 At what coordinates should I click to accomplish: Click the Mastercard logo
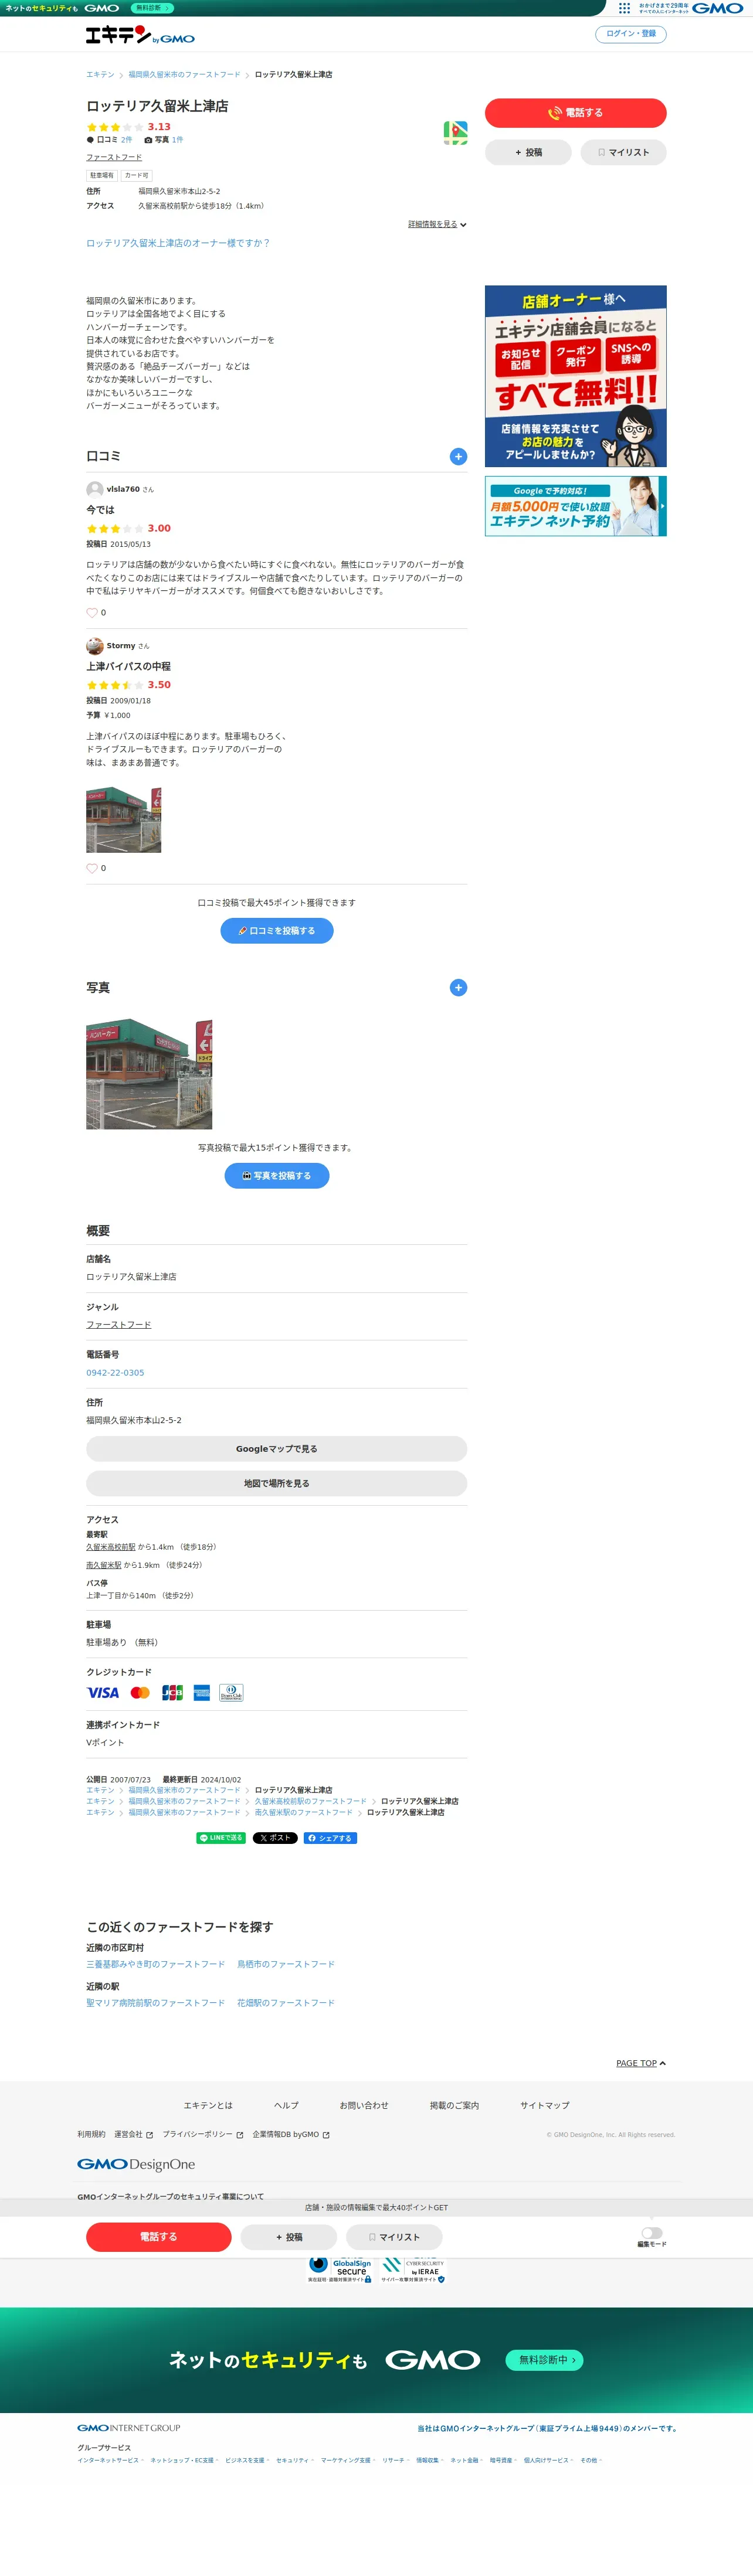pos(140,1692)
